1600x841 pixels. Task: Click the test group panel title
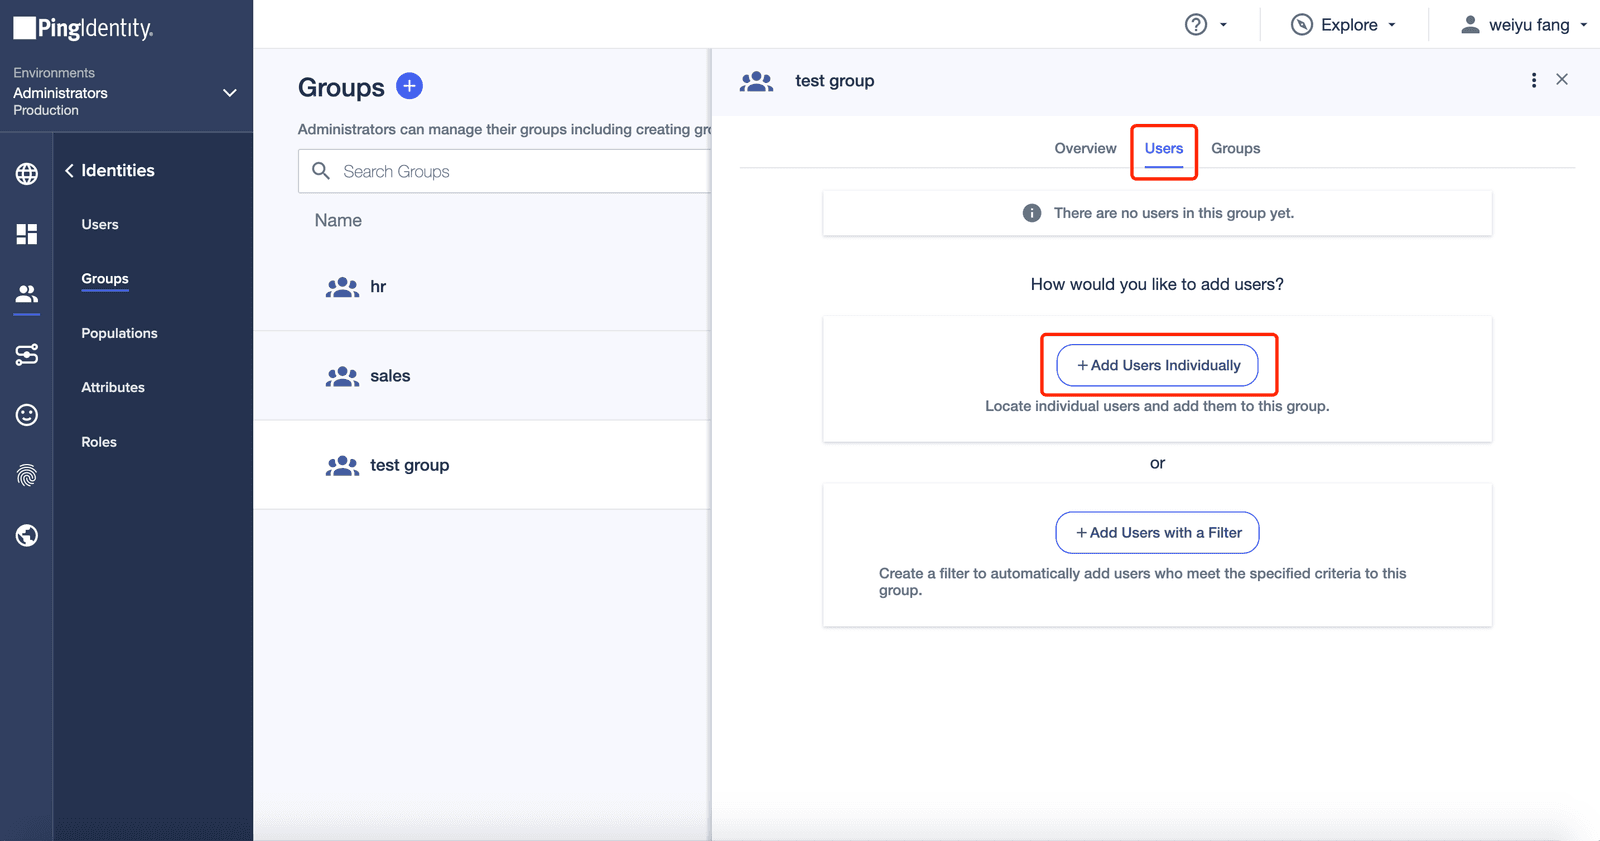click(x=835, y=81)
